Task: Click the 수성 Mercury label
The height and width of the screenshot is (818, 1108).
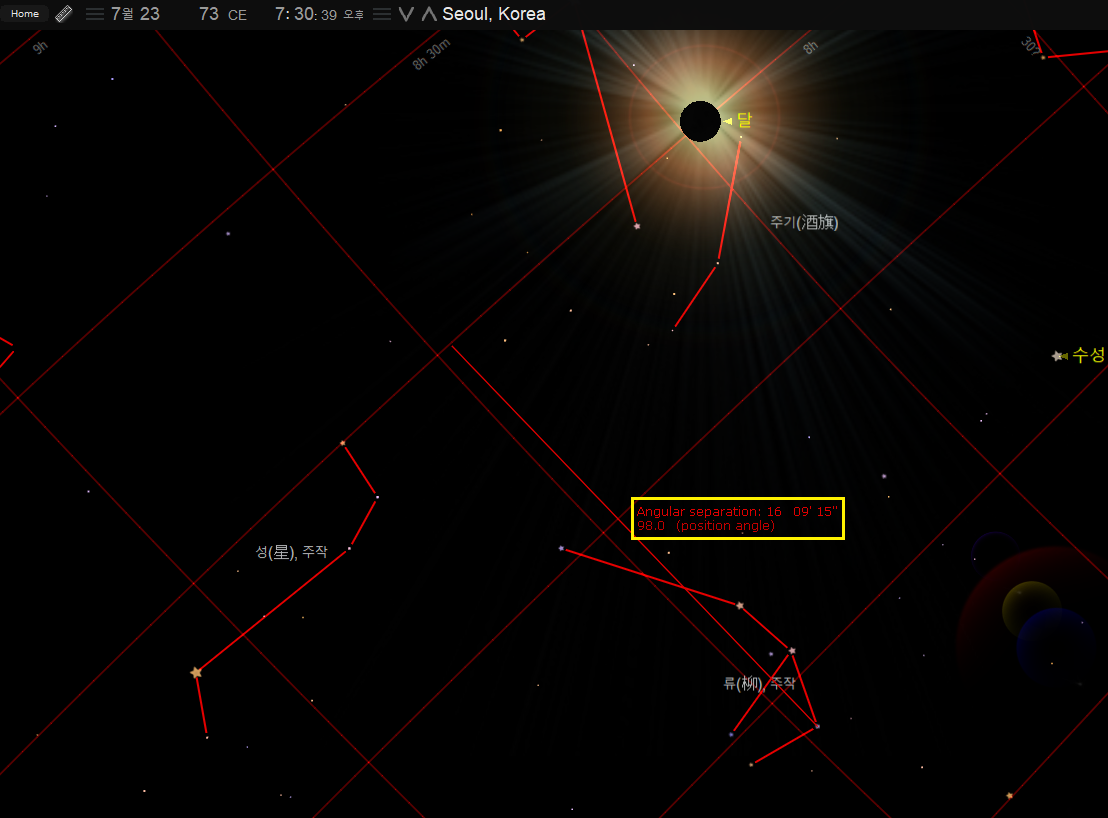Action: pos(1088,355)
